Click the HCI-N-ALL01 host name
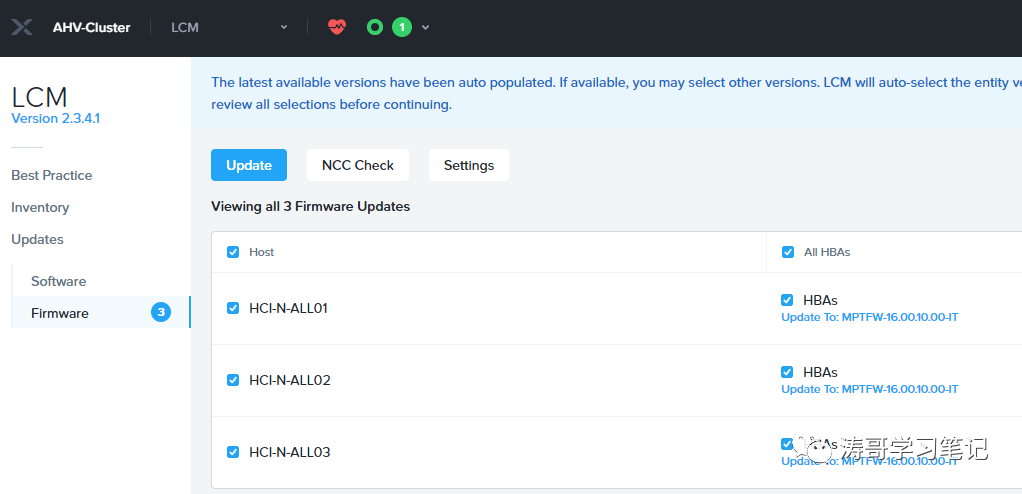Viewport: 1022px width, 494px height. (x=288, y=308)
